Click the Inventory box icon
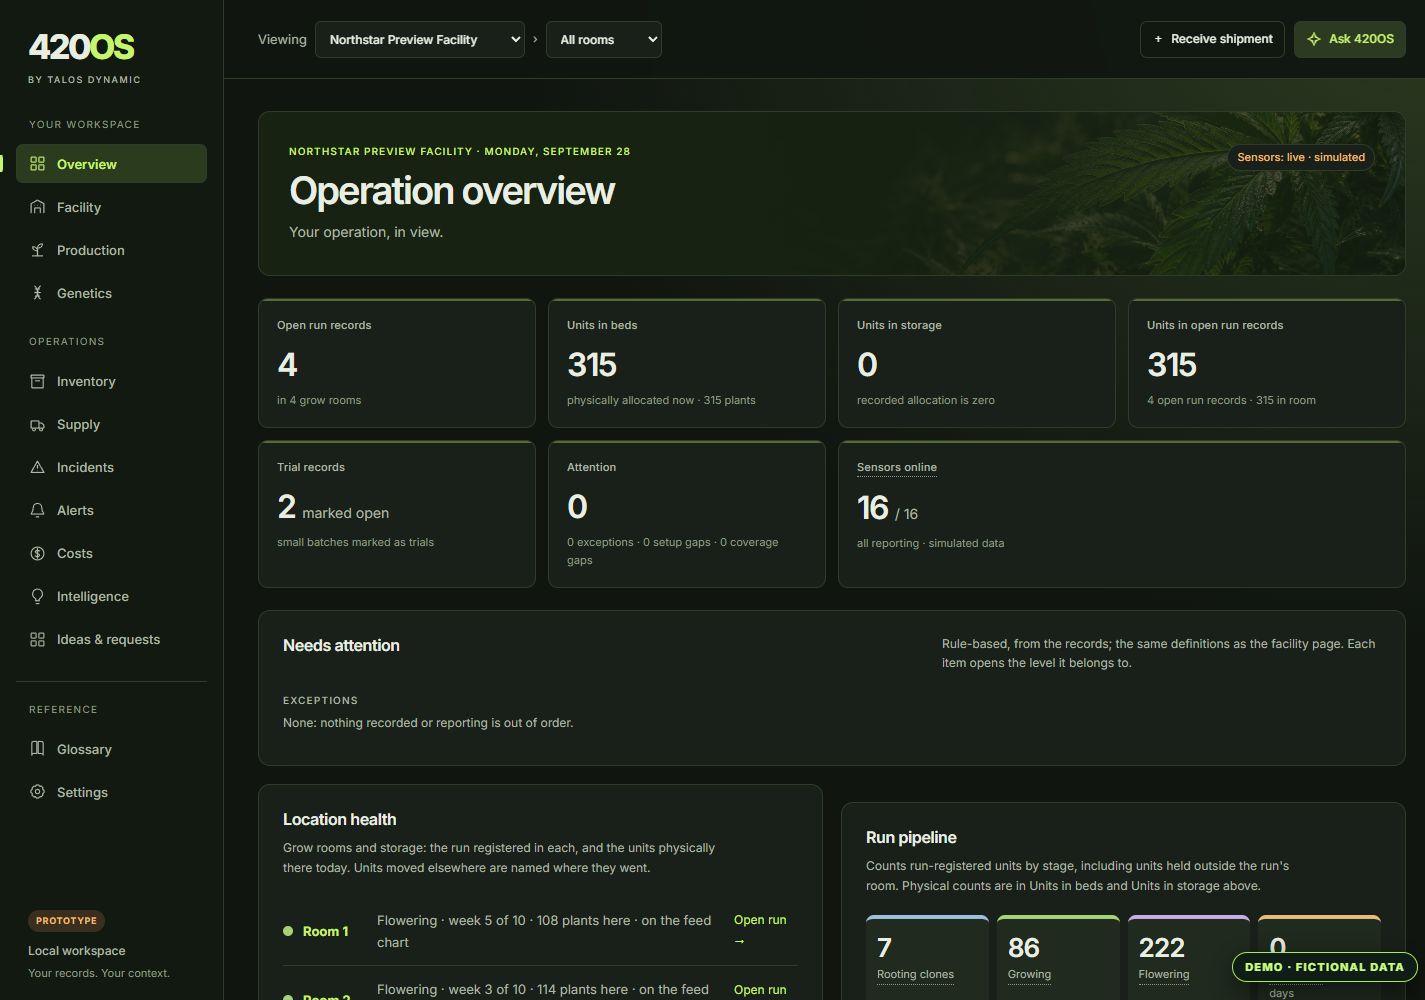The height and width of the screenshot is (1000, 1425). point(37,381)
